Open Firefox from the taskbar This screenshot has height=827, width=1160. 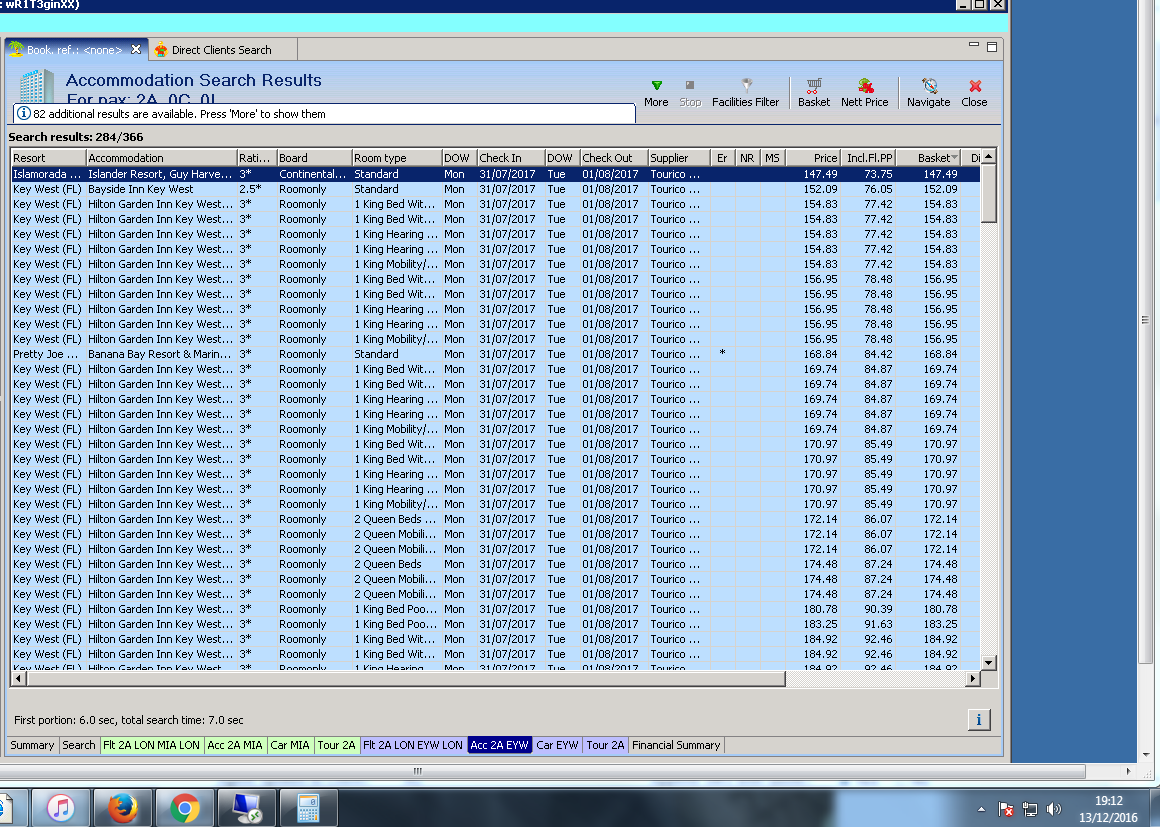point(122,808)
